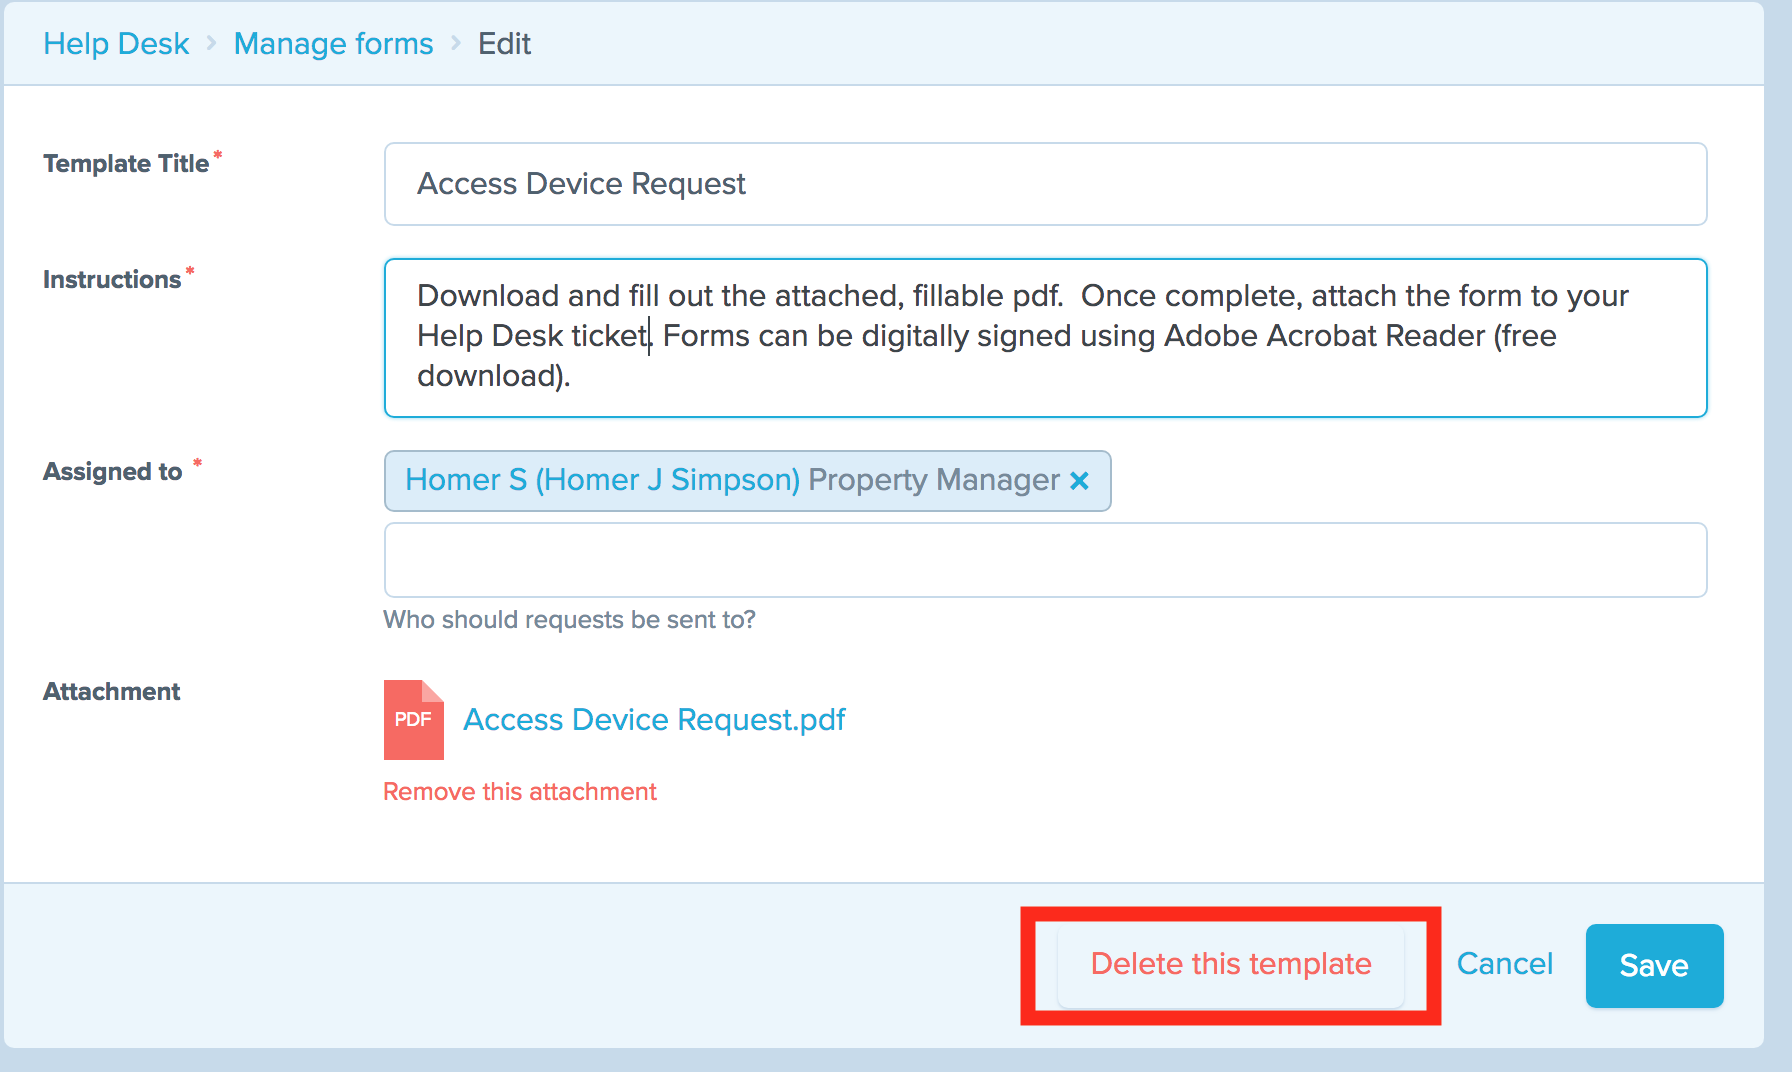Image resolution: width=1792 pixels, height=1072 pixels.
Task: Focus the Template Title input field
Action: pos(1045,184)
